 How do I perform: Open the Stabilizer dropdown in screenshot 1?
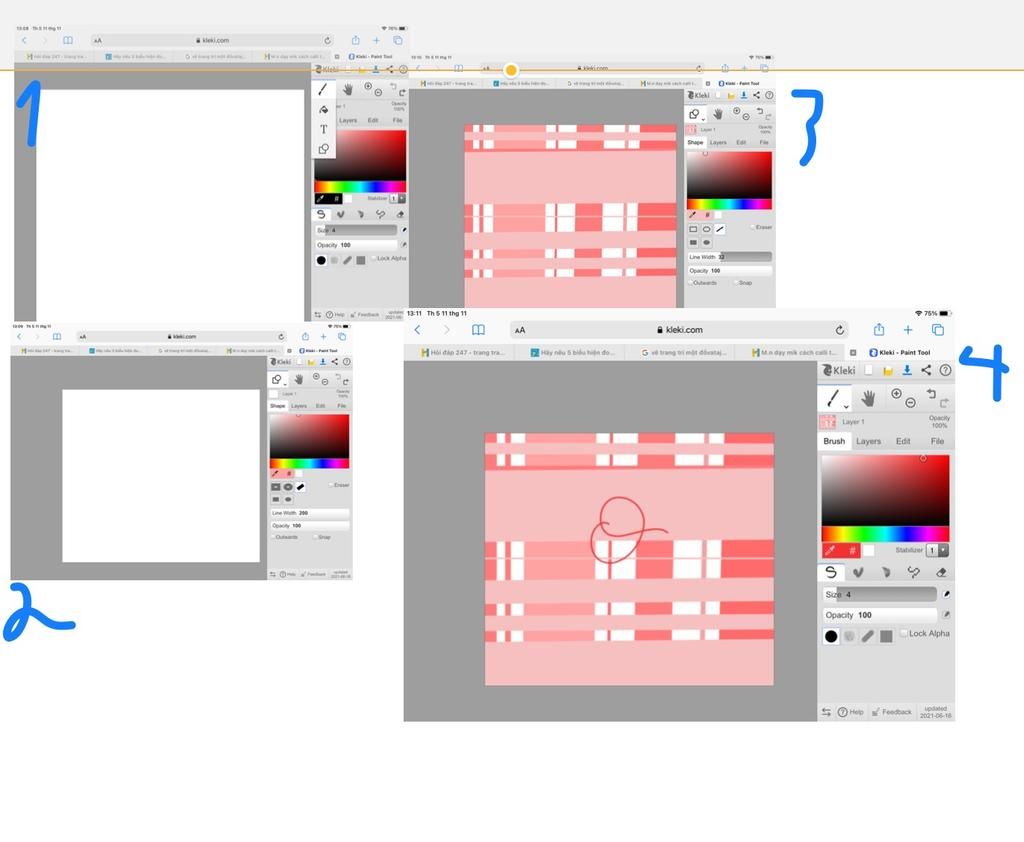pyautogui.click(x=398, y=198)
